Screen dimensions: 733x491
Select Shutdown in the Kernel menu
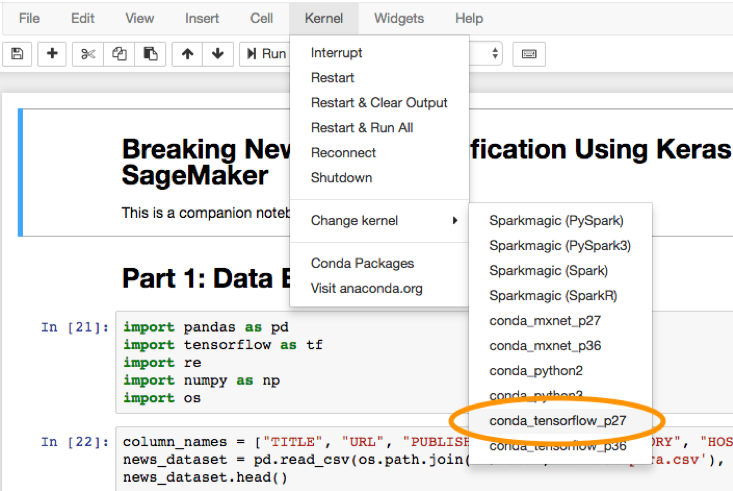tap(379, 178)
